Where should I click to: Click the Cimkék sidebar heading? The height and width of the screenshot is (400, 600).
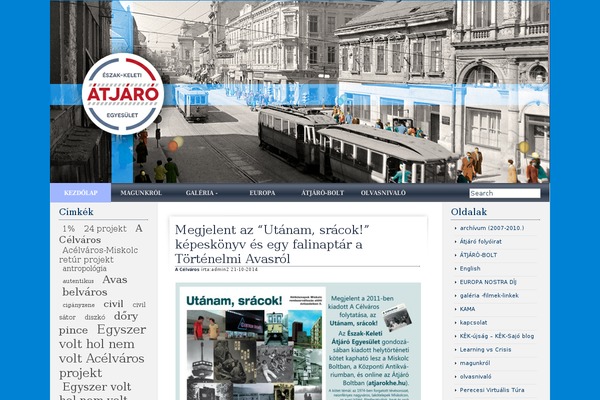click(76, 212)
